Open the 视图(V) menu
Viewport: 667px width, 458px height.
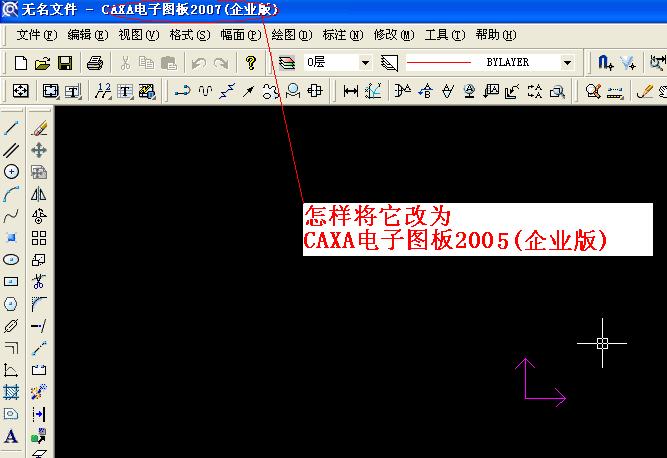pyautogui.click(x=139, y=35)
